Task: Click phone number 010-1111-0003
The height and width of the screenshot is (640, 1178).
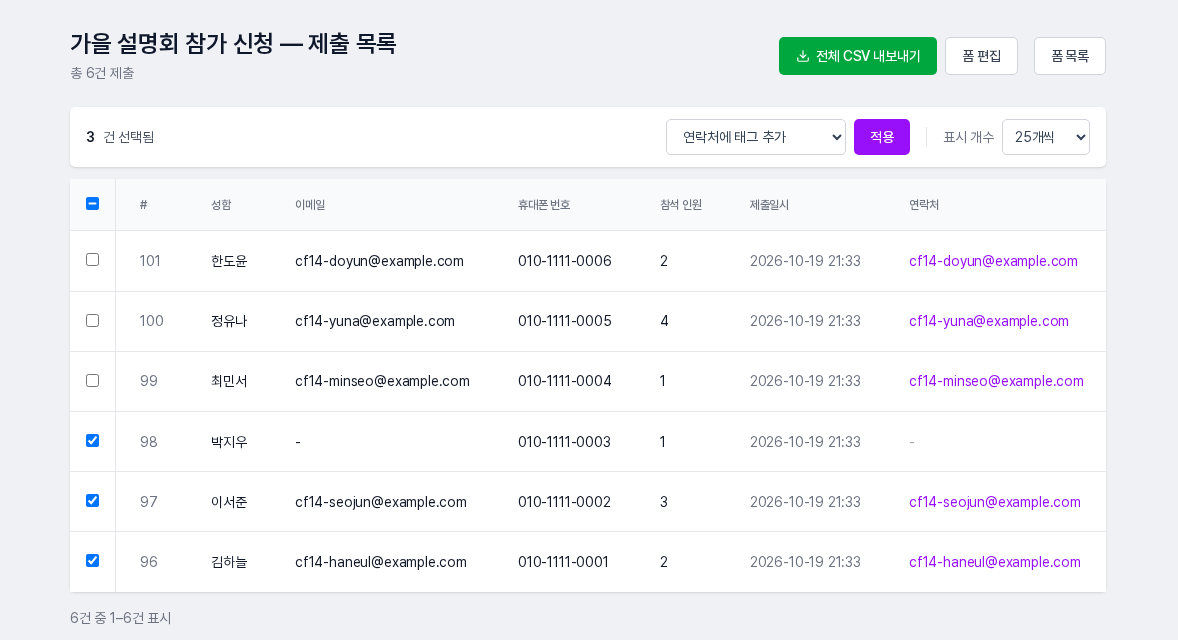Action: pos(564,442)
